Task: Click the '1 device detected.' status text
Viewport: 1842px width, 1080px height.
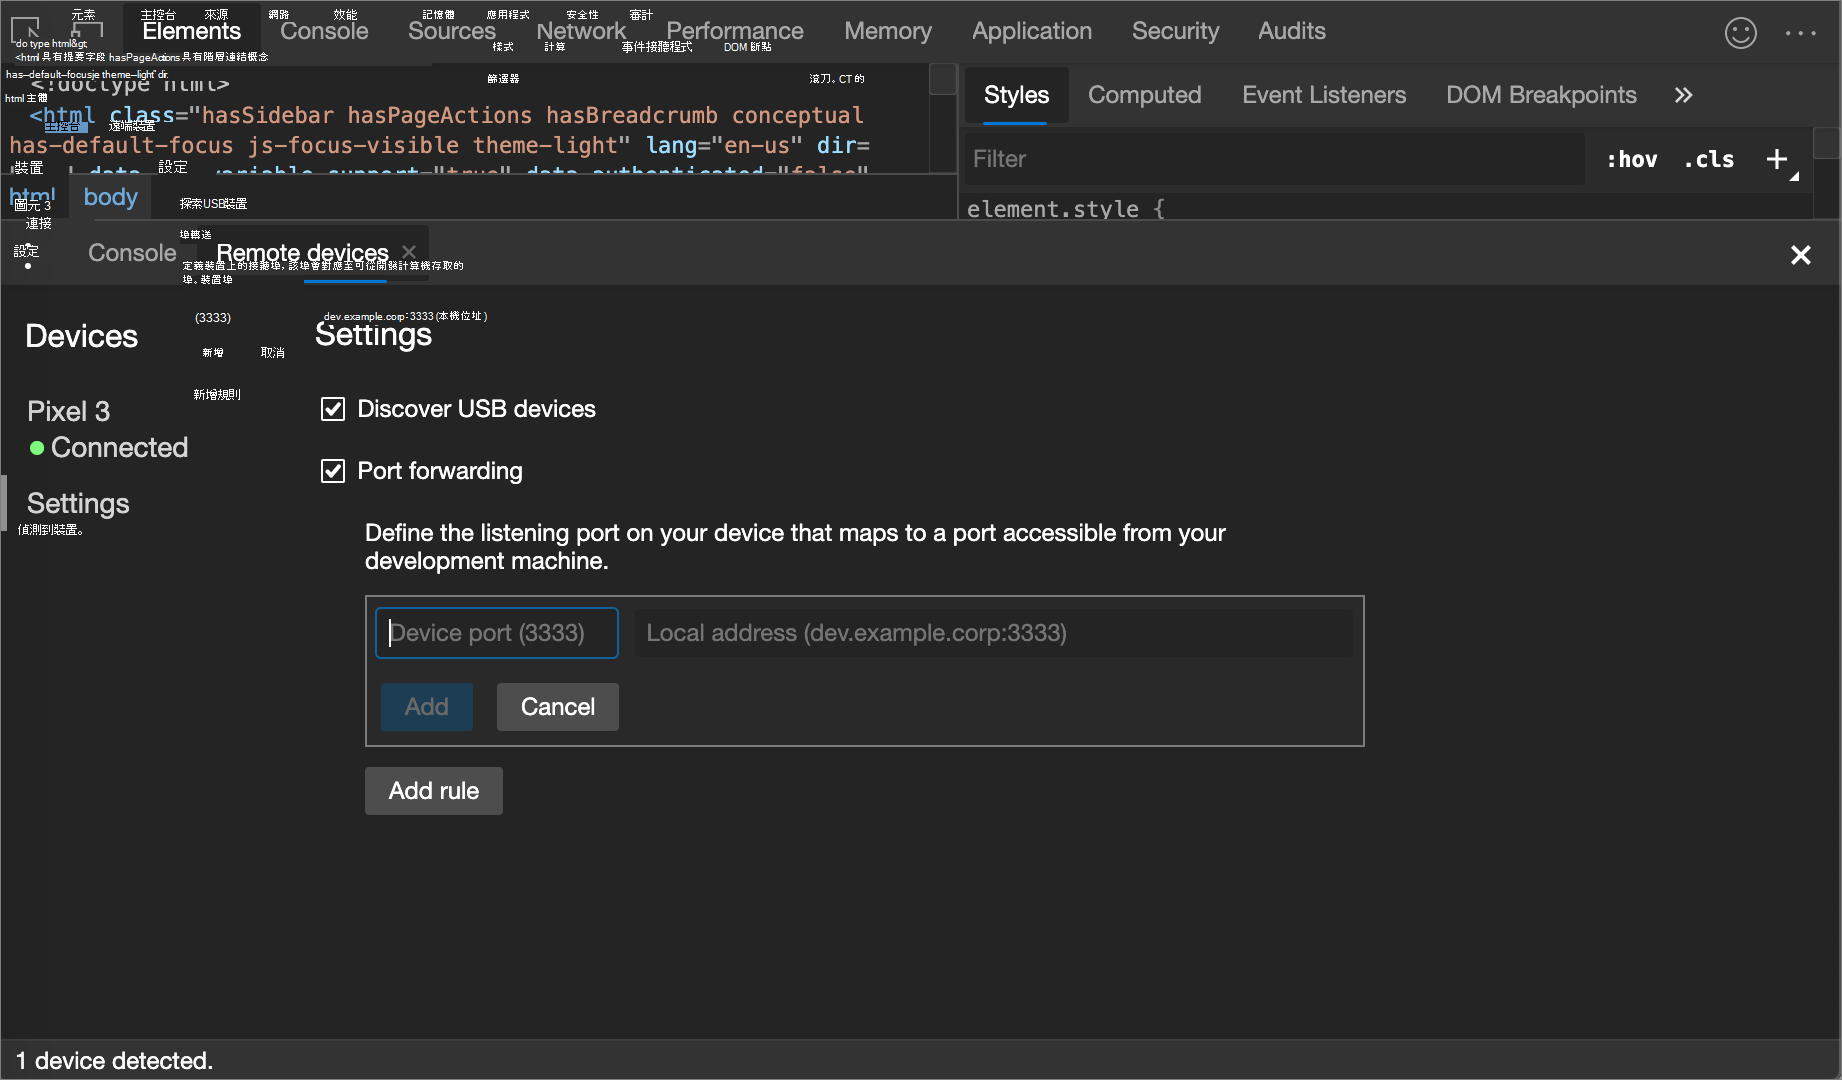Action: click(x=115, y=1061)
